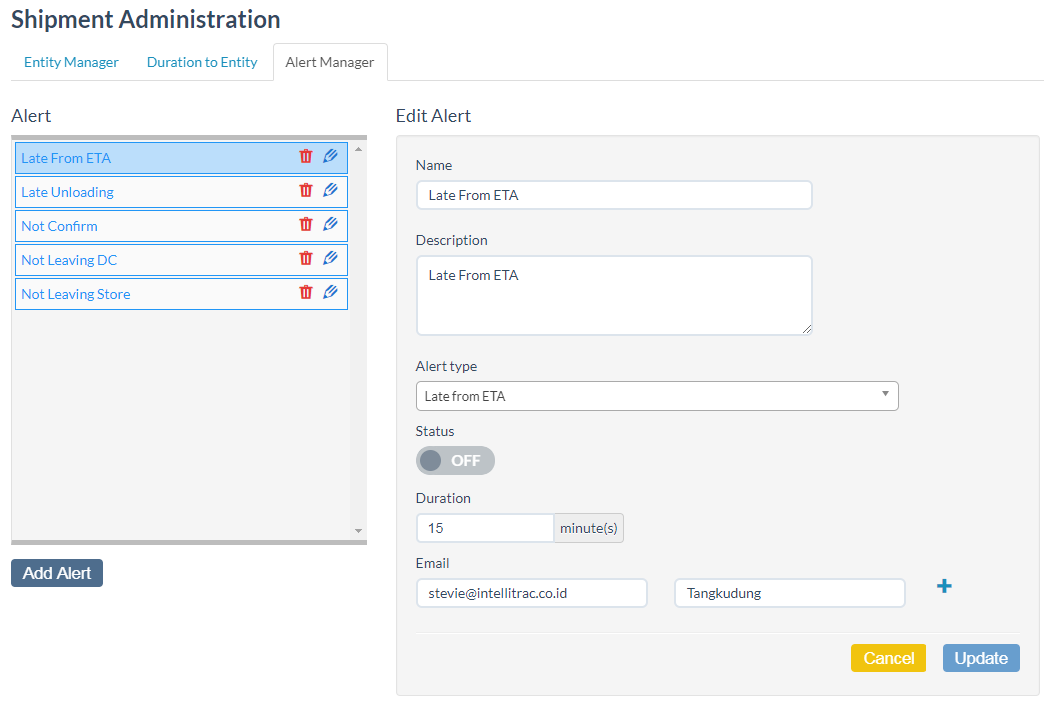This screenshot has width=1044, height=701.
Task: Remove the Not Confirm alert
Action: pyautogui.click(x=306, y=225)
